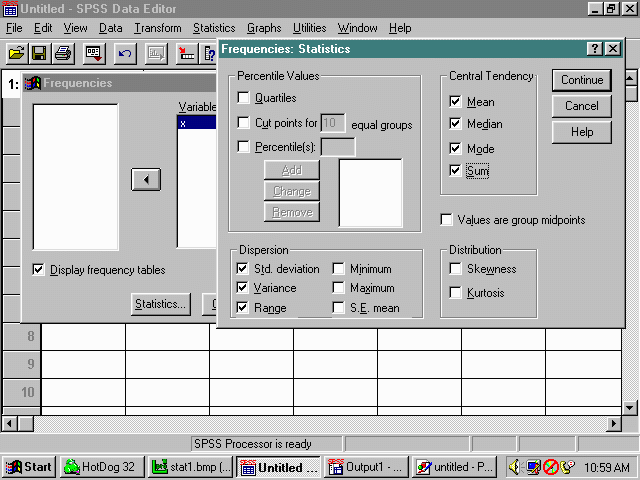Viewport: 640px width, 480px height.
Task: Select variable x in Variable(s) list
Action: point(197,123)
